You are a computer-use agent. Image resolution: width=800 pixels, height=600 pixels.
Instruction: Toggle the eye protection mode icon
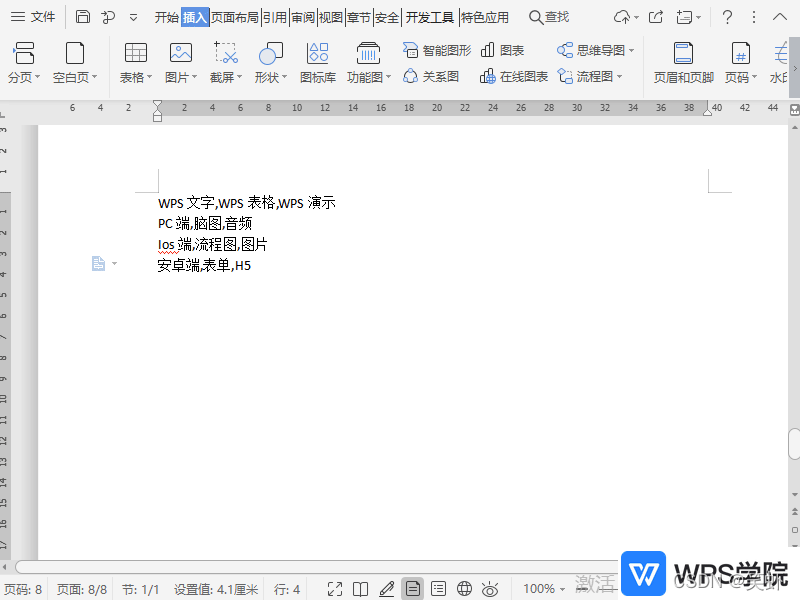(x=490, y=589)
